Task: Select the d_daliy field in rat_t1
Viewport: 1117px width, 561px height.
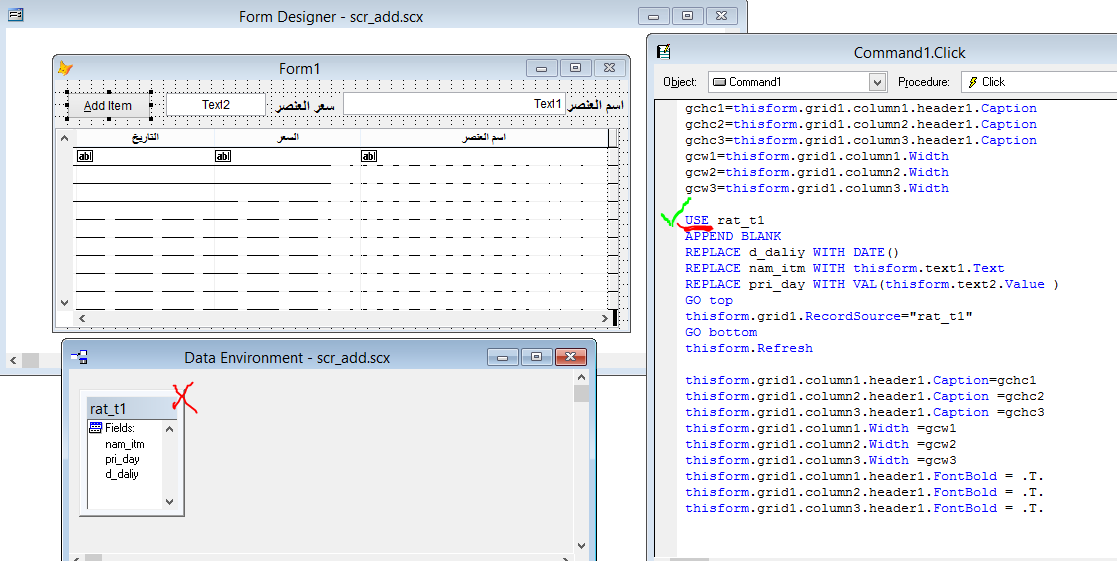Action: click(x=122, y=473)
